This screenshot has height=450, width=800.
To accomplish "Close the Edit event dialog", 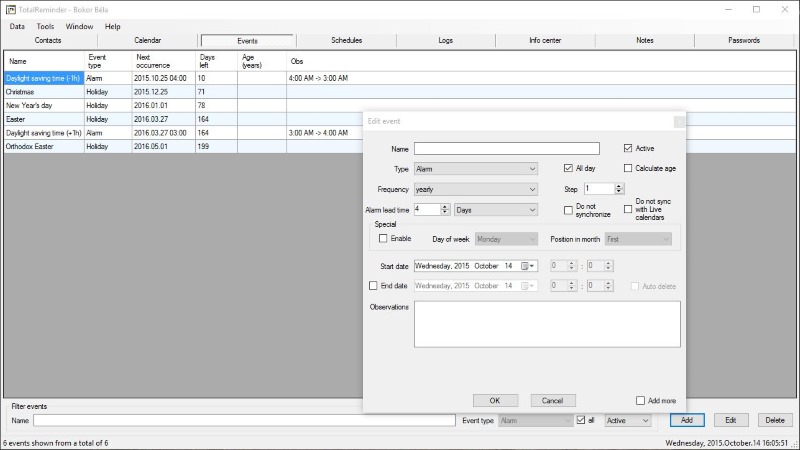I will 679,121.
